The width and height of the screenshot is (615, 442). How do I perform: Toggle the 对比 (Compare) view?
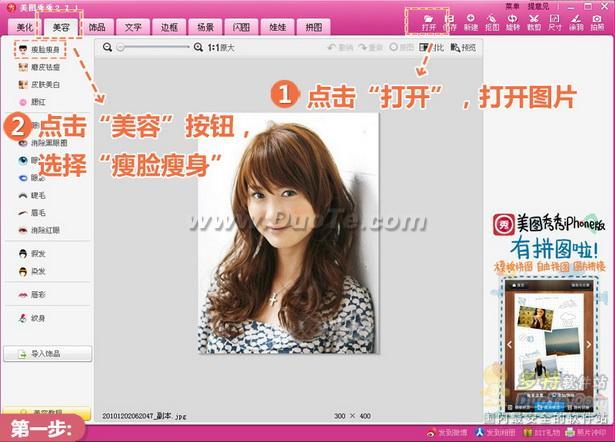coord(431,47)
